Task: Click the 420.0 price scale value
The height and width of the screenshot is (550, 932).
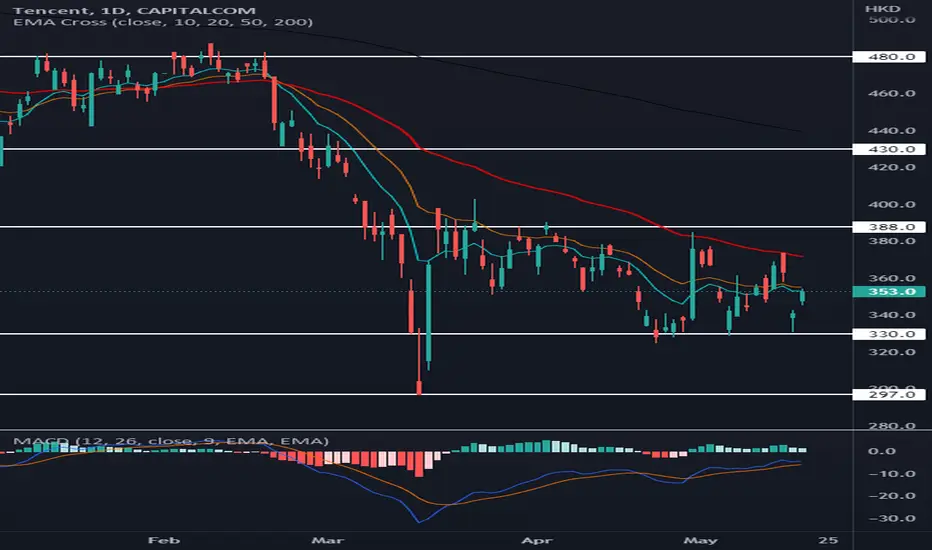Action: coord(892,167)
